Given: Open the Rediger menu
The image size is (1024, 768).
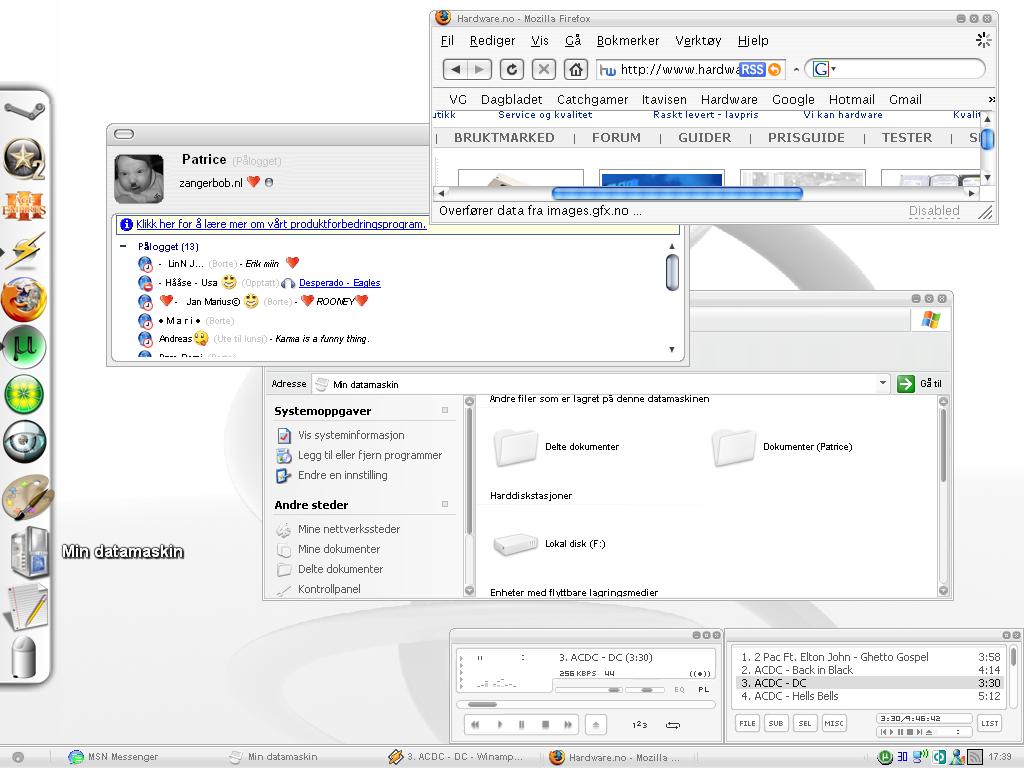Looking at the screenshot, I should coord(492,40).
